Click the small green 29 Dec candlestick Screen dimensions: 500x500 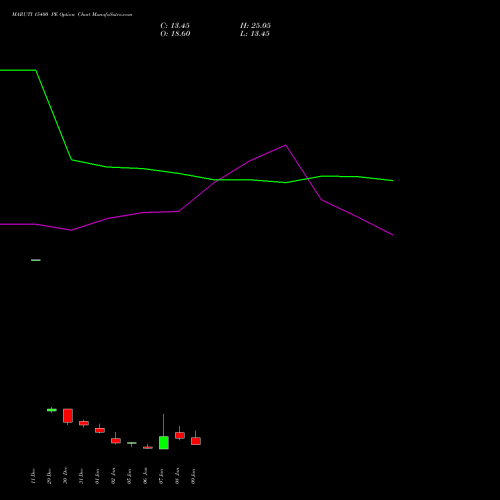pos(52,410)
